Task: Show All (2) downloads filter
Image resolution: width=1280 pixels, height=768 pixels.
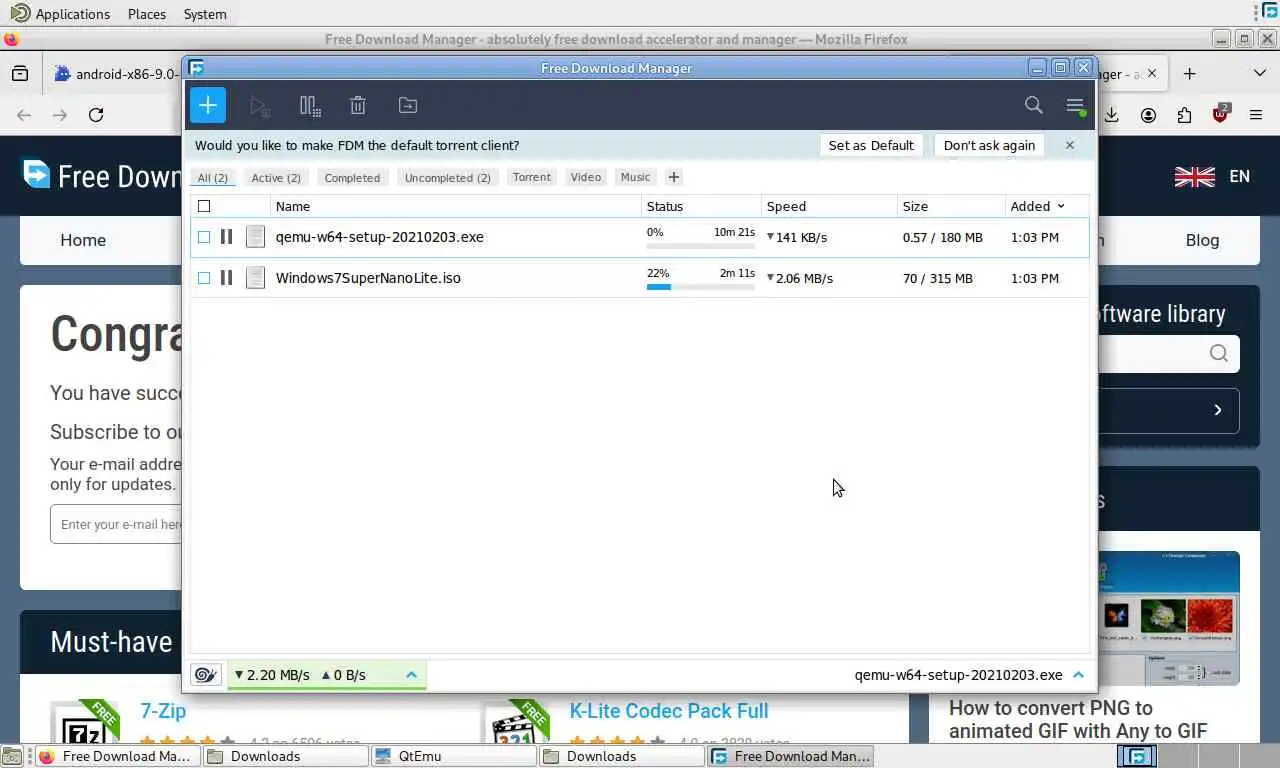Action: 213,177
